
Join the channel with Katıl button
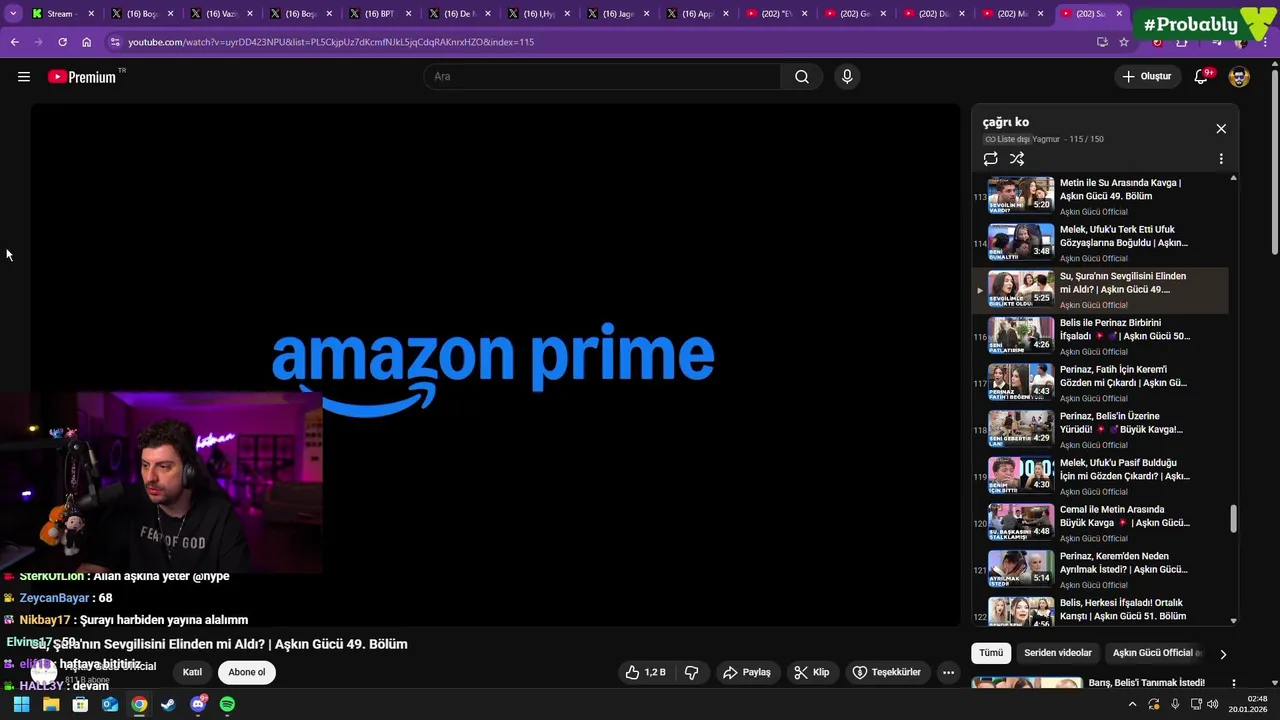pos(192,672)
